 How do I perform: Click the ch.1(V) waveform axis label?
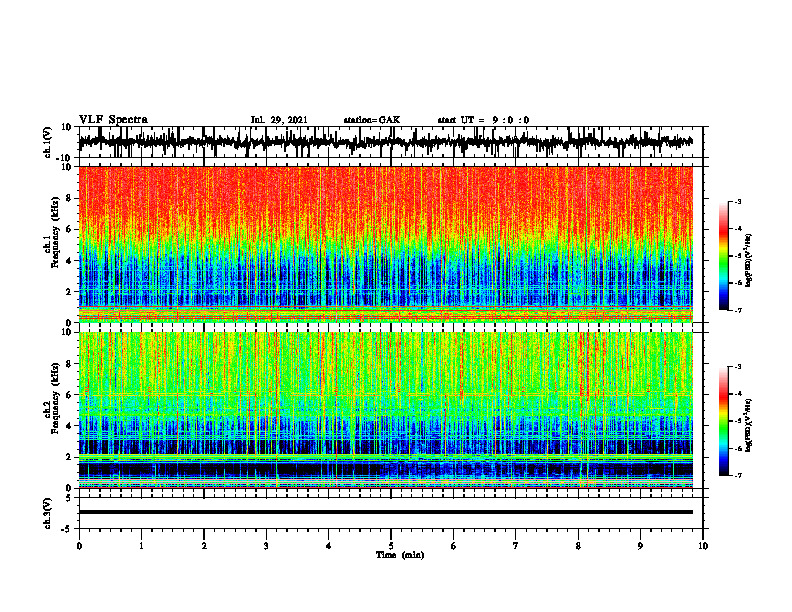tap(47, 141)
